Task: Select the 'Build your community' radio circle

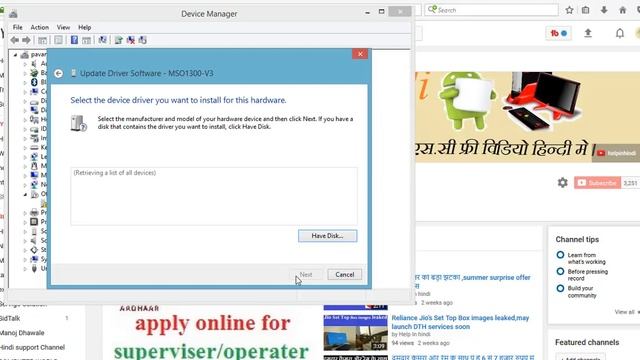Action: pyautogui.click(x=560, y=288)
